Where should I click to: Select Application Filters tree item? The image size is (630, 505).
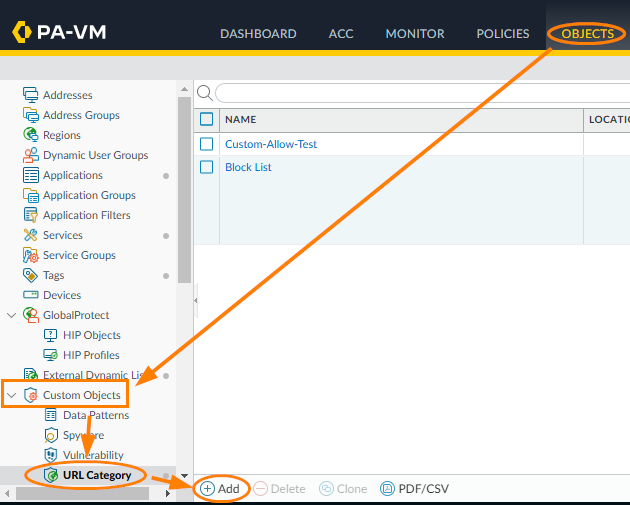(86, 215)
